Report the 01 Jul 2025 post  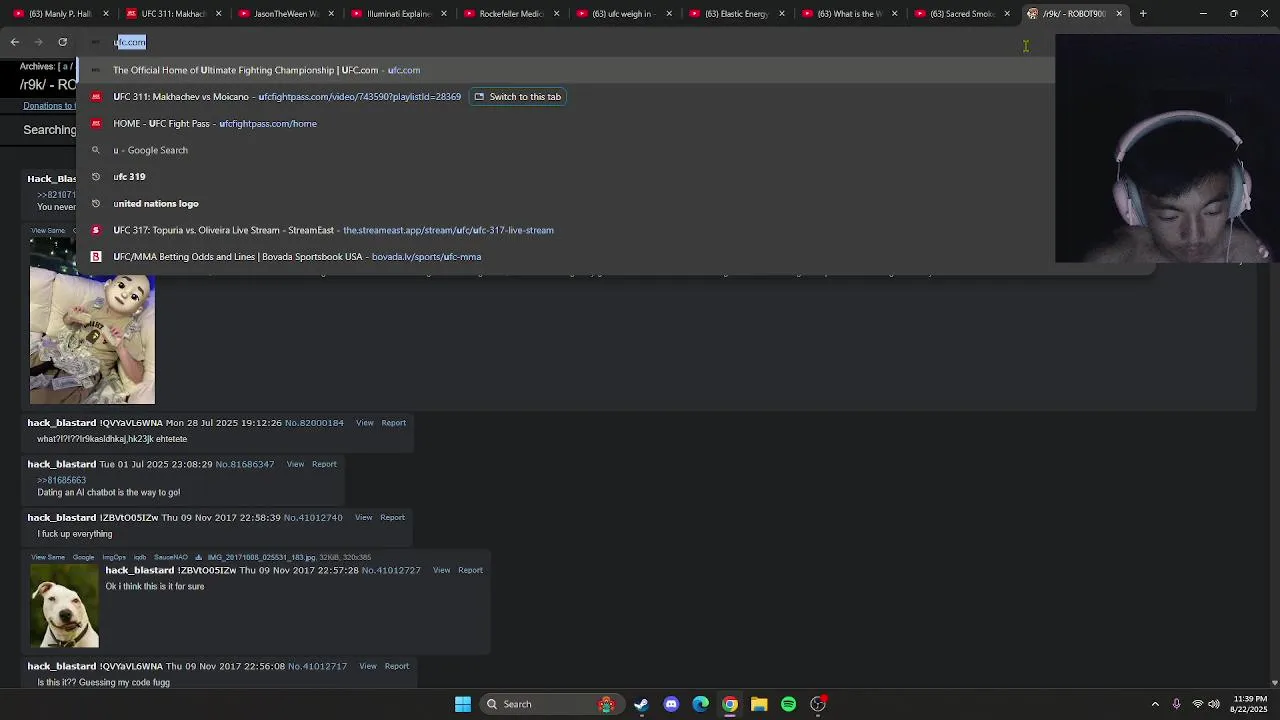pyautogui.click(x=325, y=464)
